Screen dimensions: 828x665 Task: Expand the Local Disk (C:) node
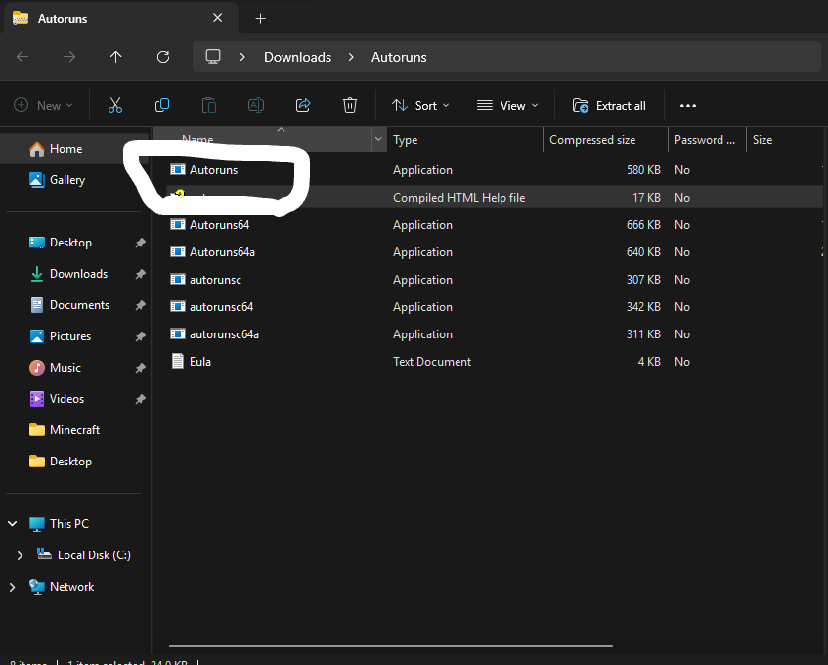(x=20, y=555)
